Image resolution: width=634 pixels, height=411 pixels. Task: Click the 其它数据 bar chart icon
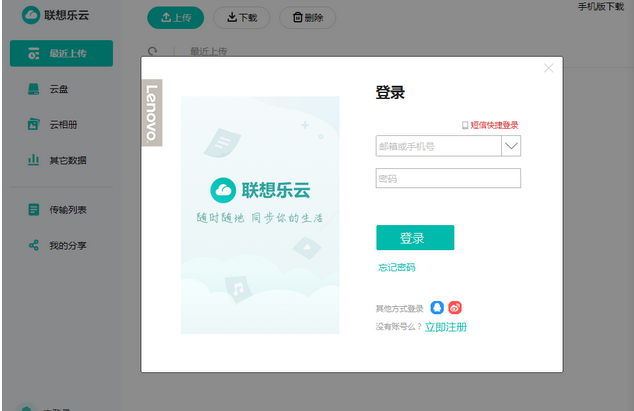pyautogui.click(x=34, y=160)
